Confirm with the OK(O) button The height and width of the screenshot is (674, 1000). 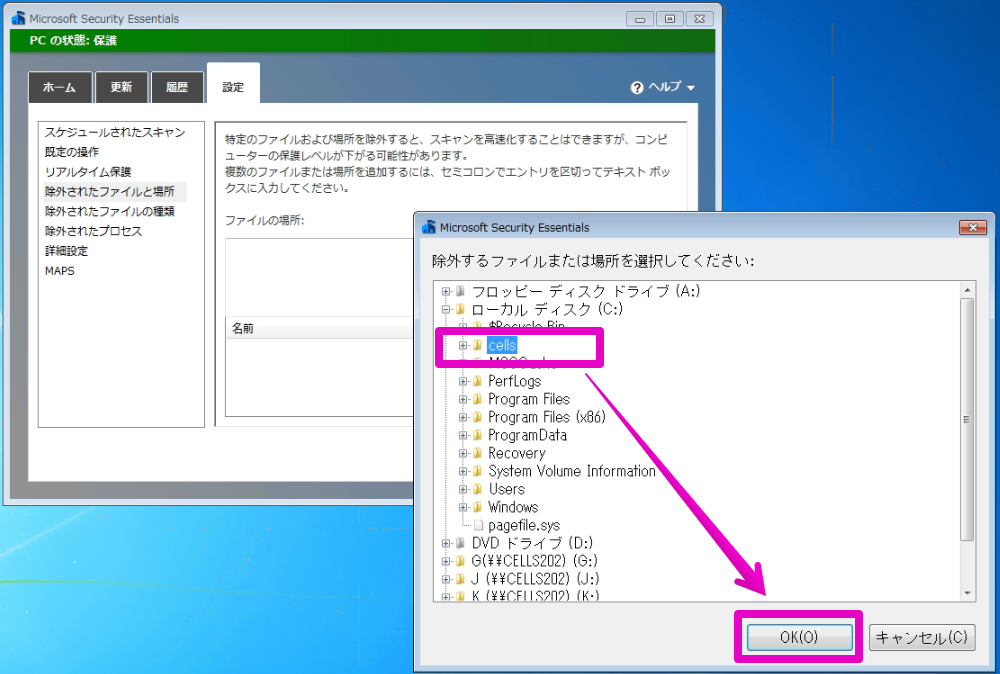tap(800, 637)
